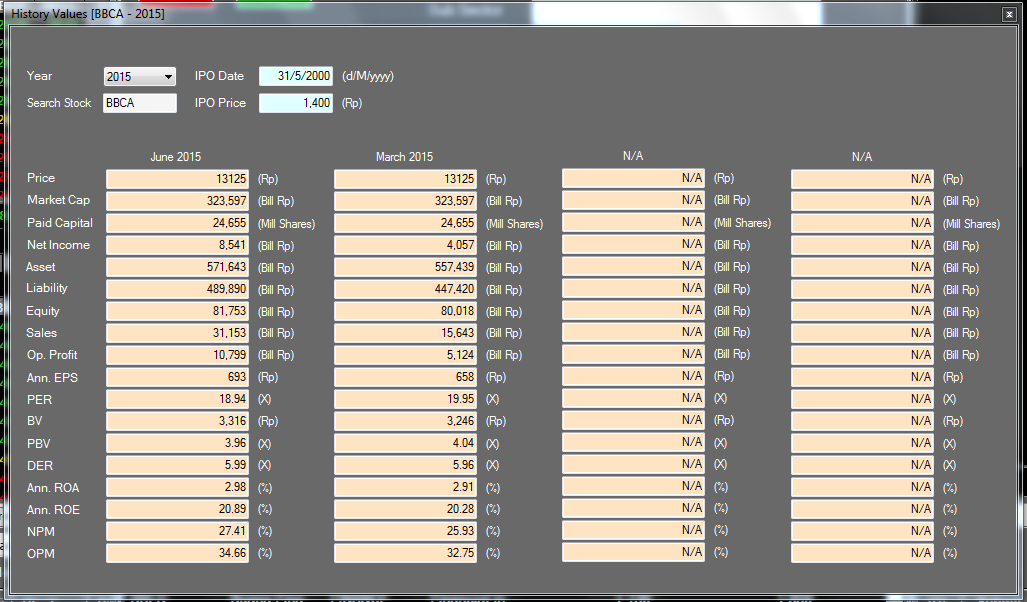Select June 2015 Sales value 31,153

(177, 333)
